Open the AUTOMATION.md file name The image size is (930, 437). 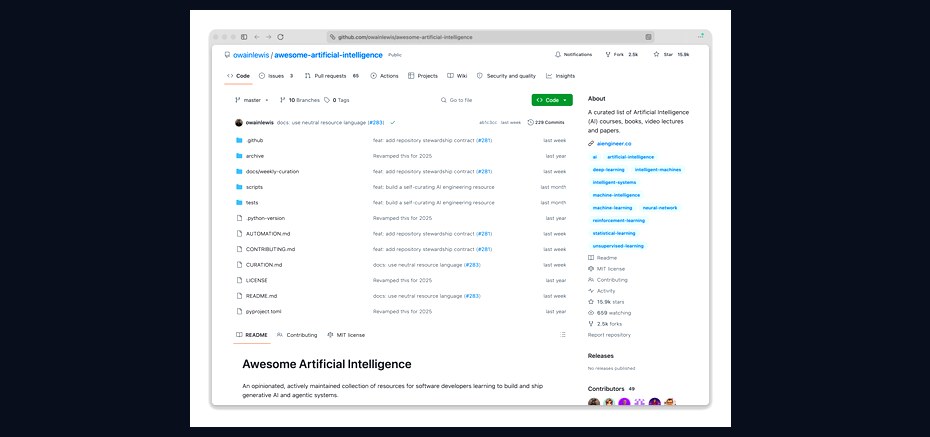pos(267,234)
